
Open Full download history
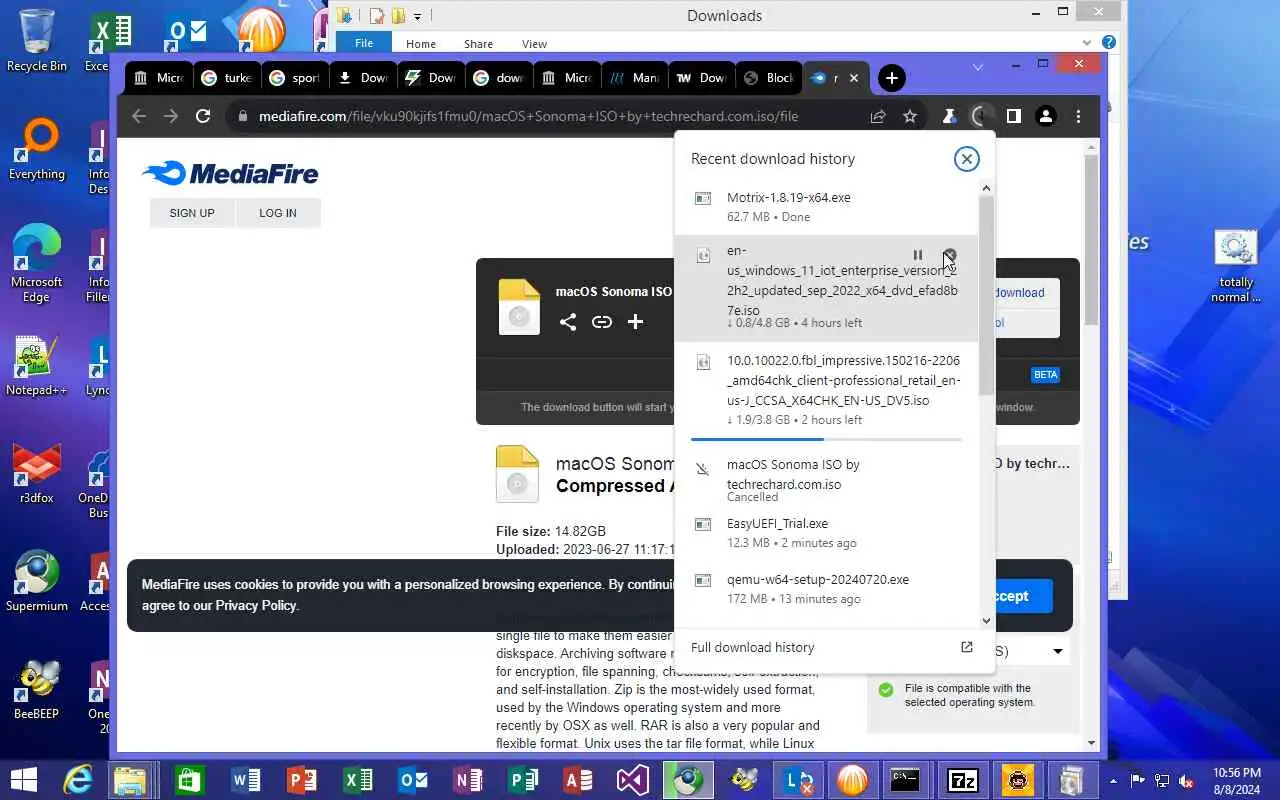(752, 647)
